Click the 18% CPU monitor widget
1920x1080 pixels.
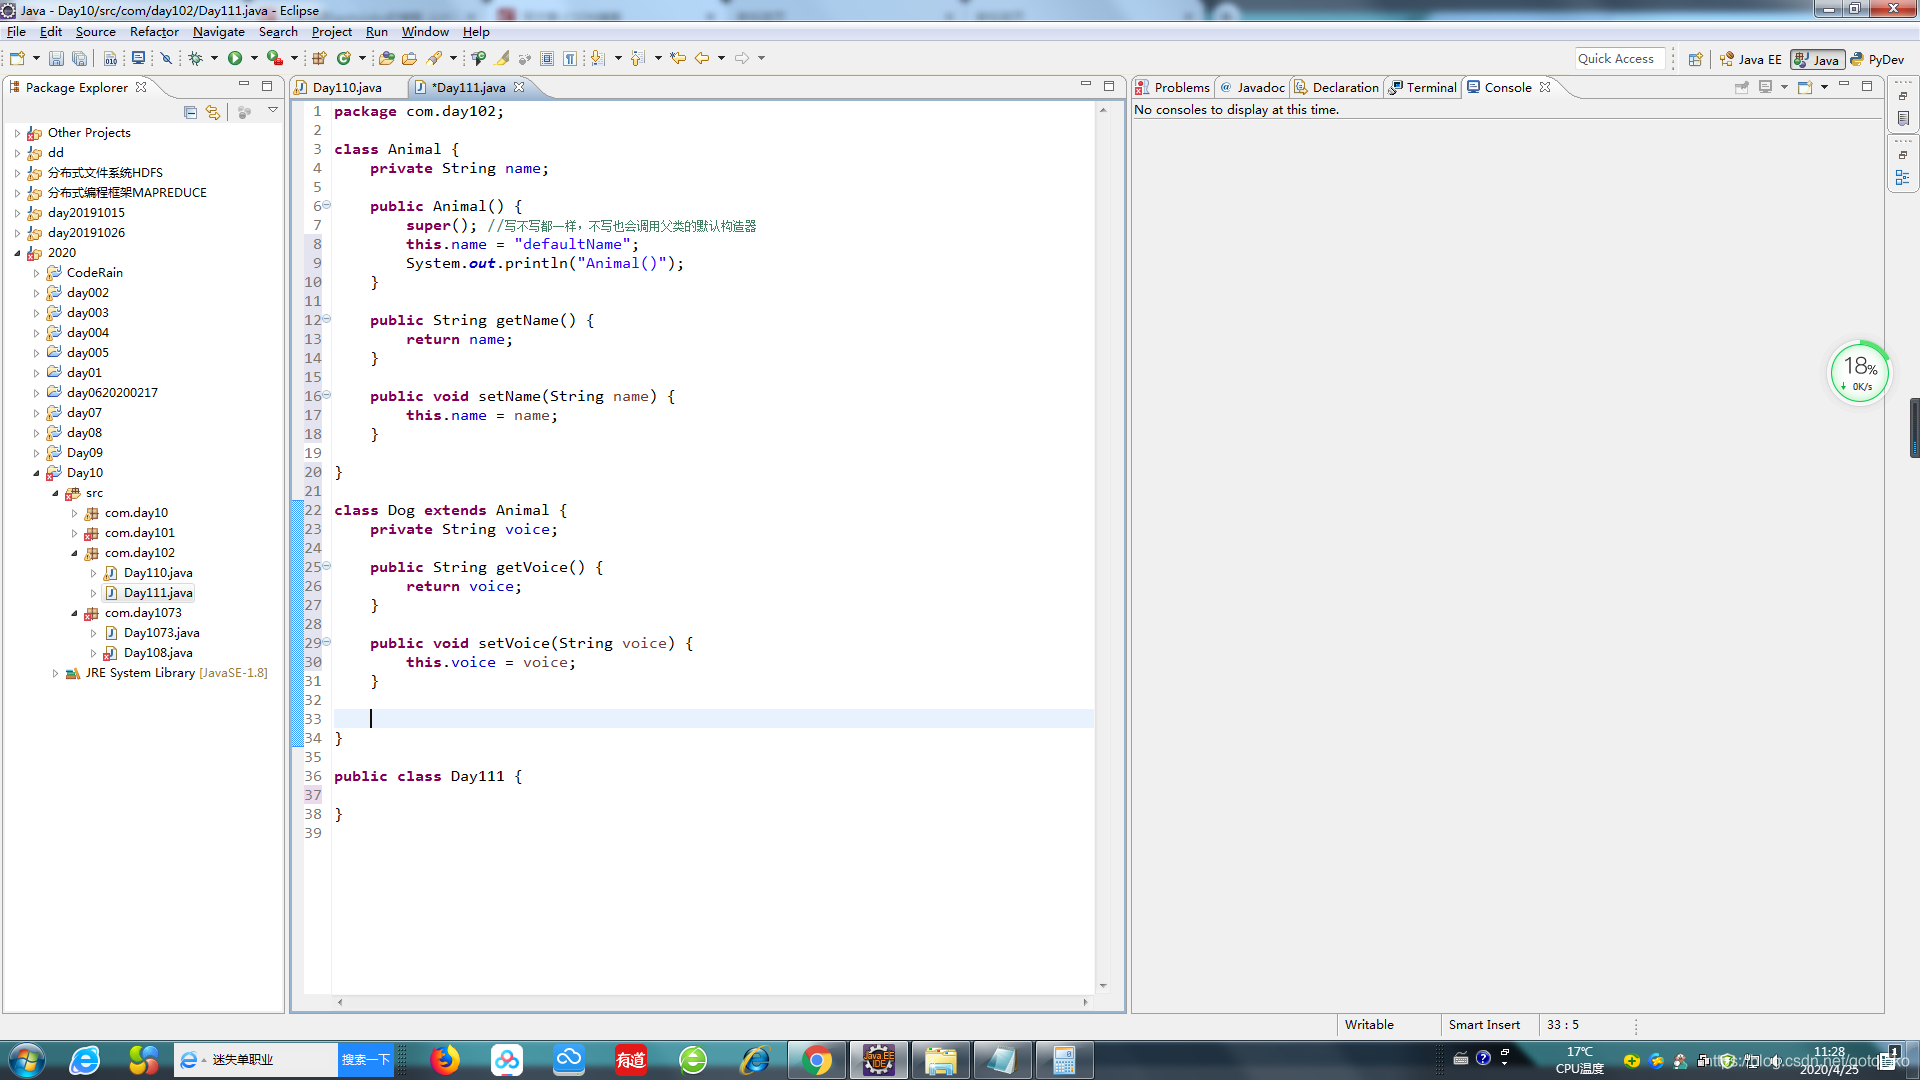point(1859,372)
